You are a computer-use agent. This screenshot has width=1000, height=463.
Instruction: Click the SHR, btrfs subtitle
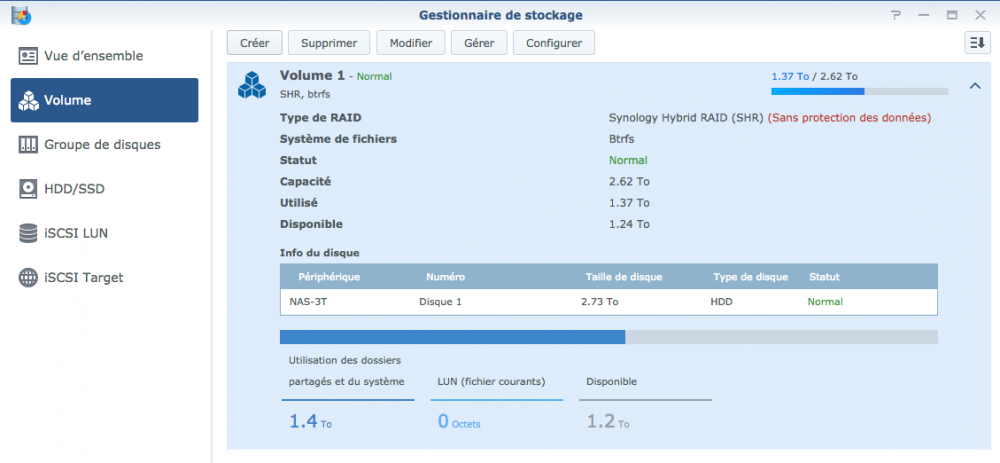coord(304,94)
